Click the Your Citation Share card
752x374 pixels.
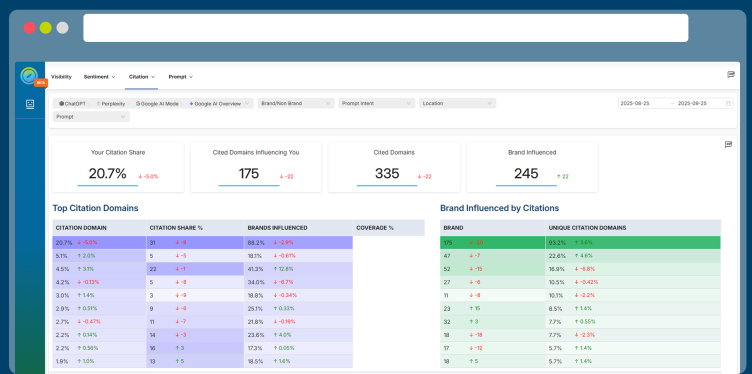(x=118, y=167)
